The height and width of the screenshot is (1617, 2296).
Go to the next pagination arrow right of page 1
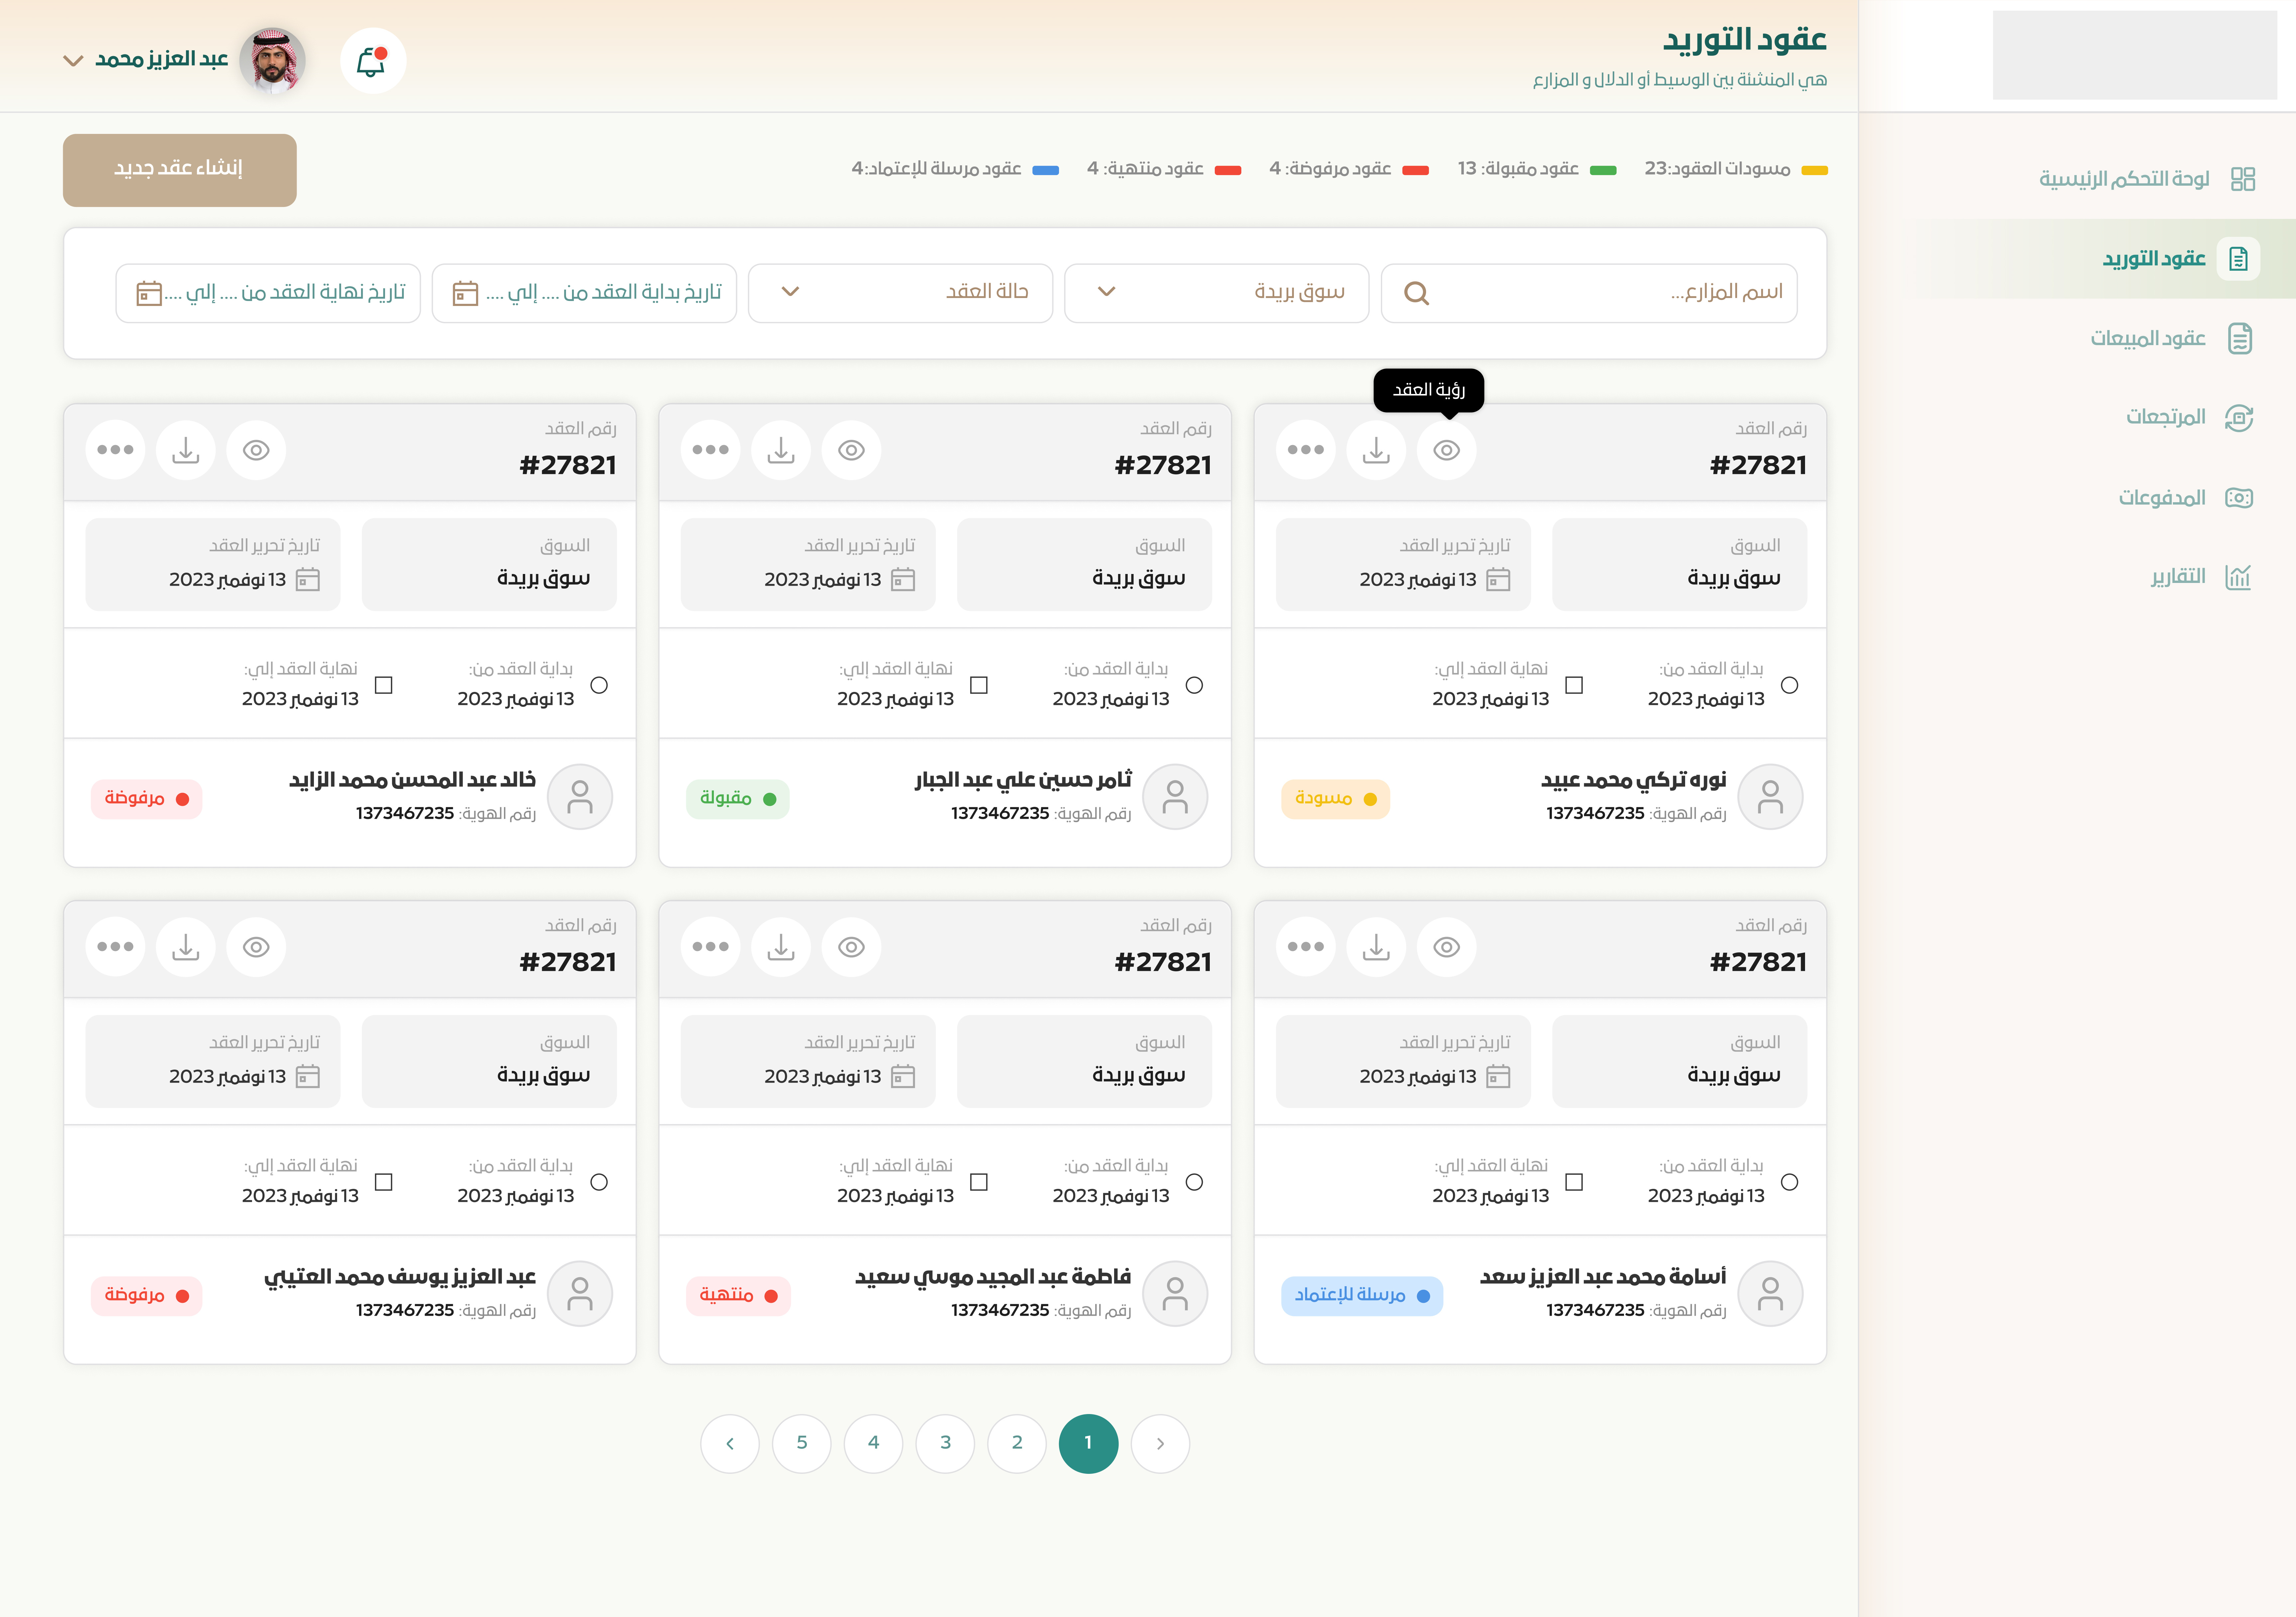coord(1160,1444)
